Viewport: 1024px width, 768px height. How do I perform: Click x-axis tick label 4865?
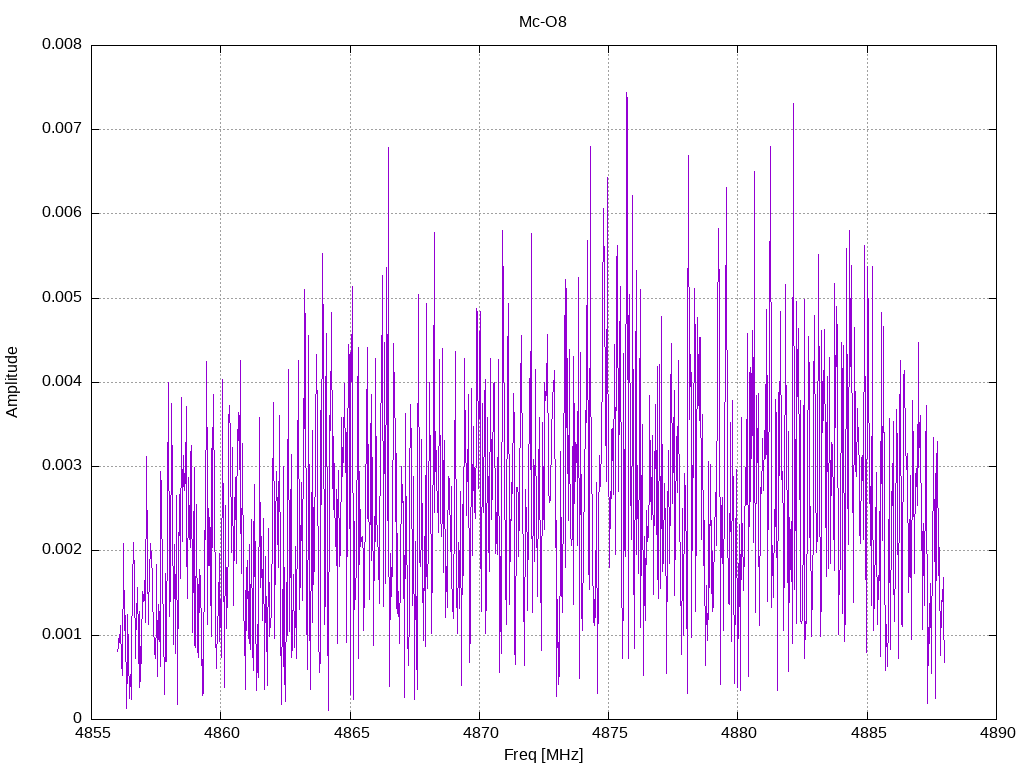point(350,733)
